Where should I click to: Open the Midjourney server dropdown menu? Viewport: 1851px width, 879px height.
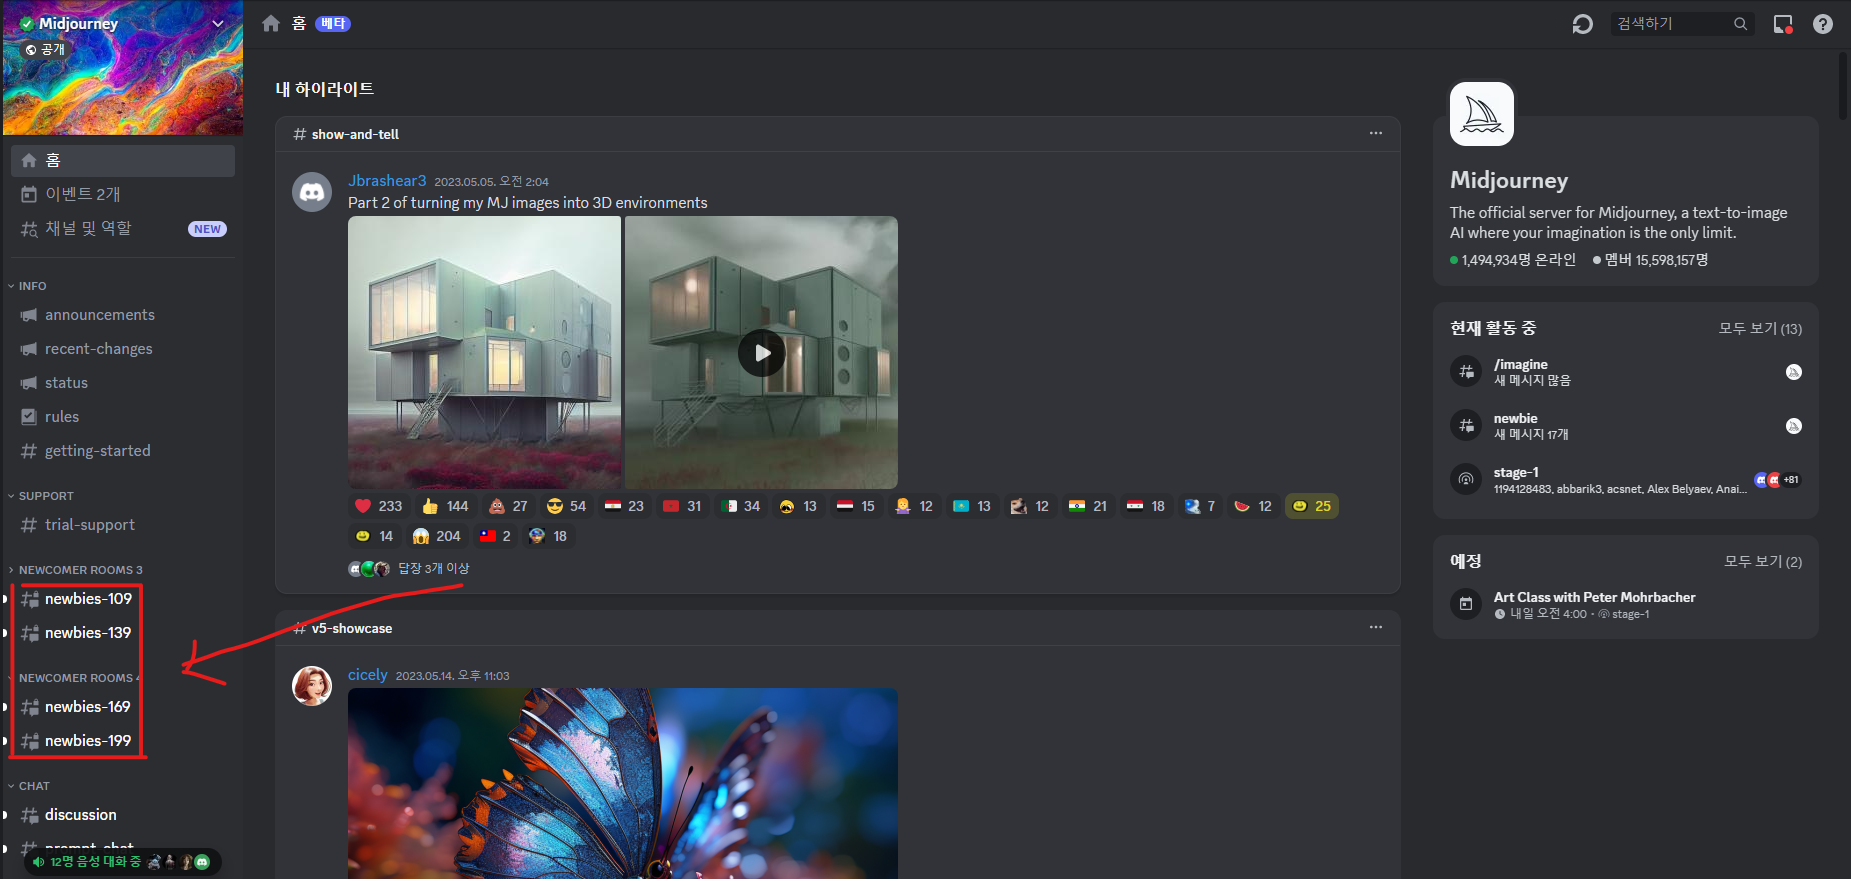217,23
